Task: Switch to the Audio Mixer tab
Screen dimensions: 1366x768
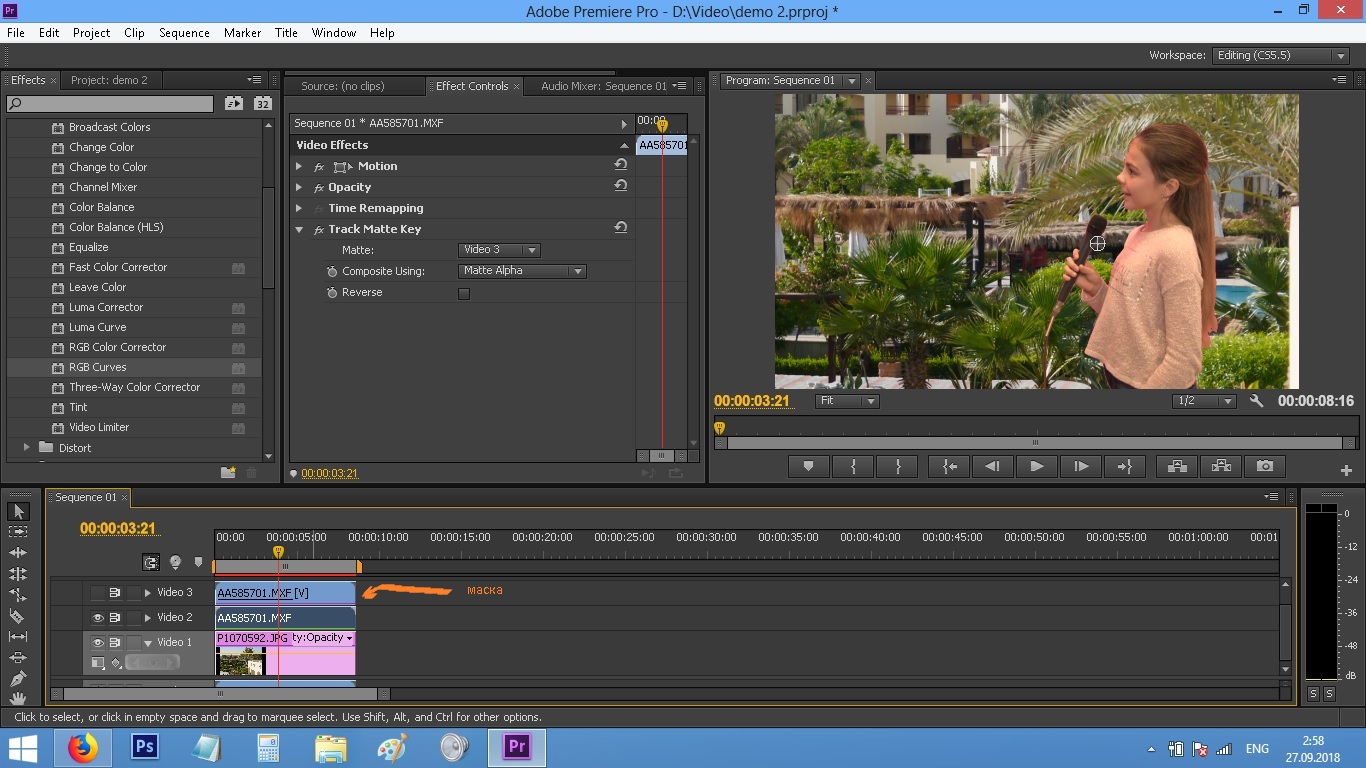Action: 603,86
